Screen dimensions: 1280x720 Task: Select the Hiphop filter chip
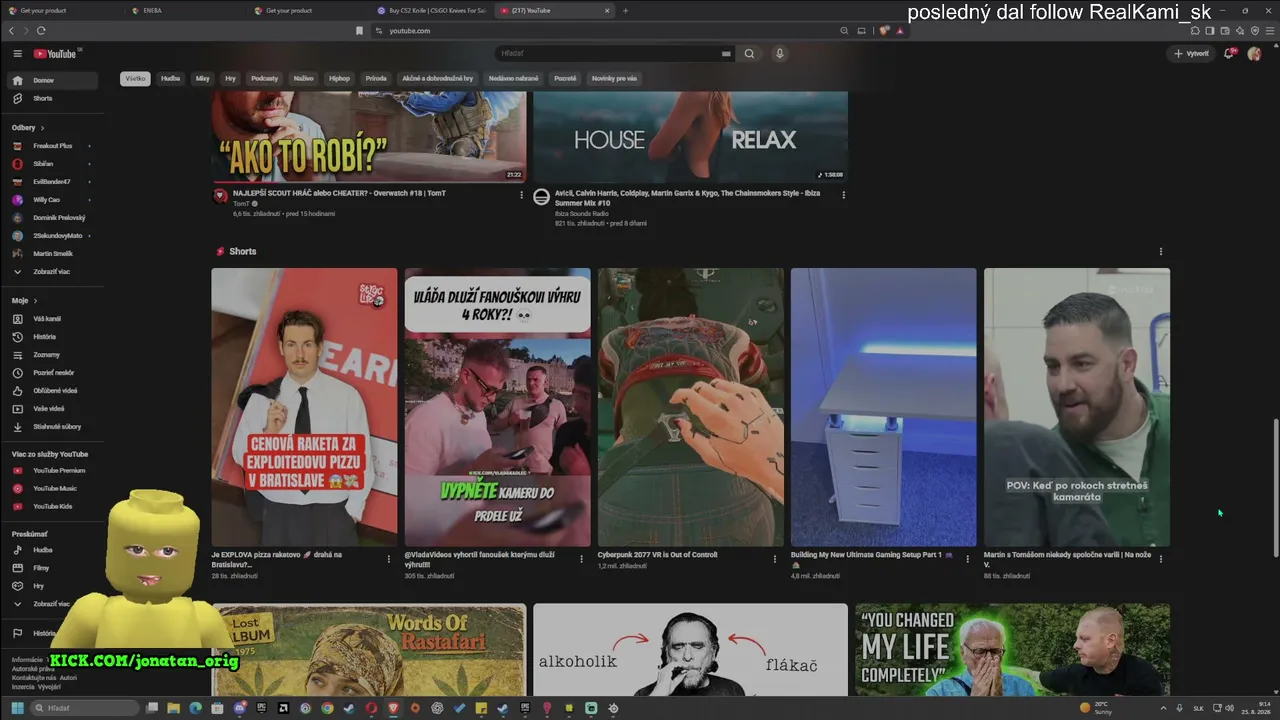click(x=339, y=78)
